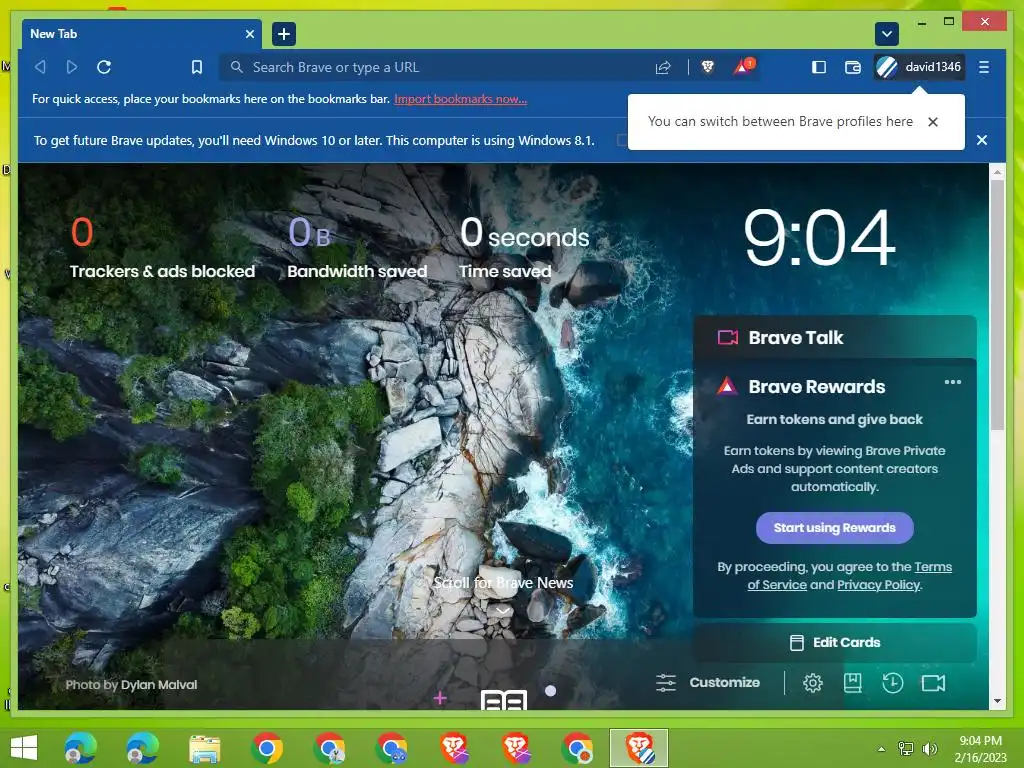
Task: Go back using the browser back arrow
Action: [x=40, y=67]
